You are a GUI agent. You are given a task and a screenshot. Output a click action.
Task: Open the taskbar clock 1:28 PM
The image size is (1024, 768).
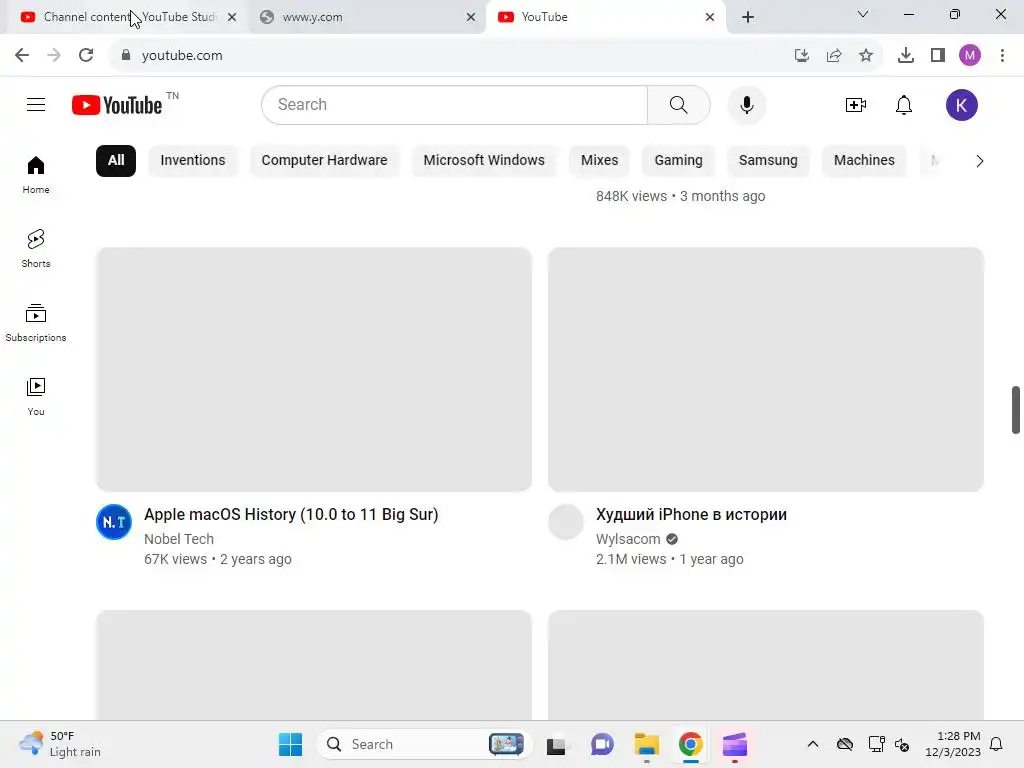pyautogui.click(x=953, y=744)
